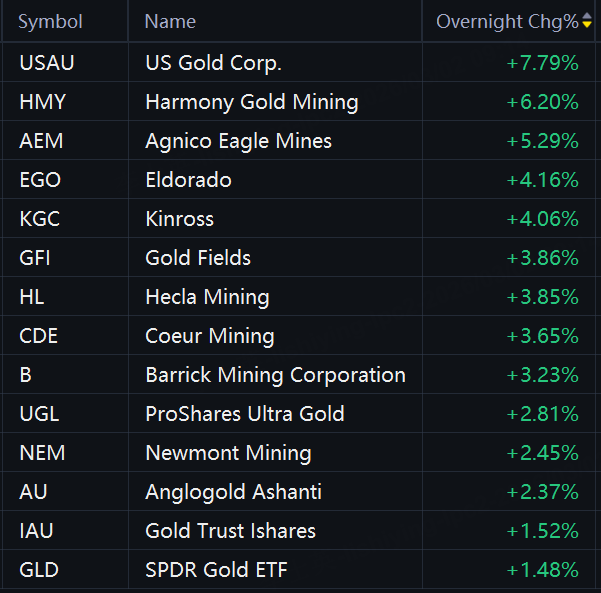Select ProShares Ultra Gold
This screenshot has height=593, width=601.
(244, 414)
